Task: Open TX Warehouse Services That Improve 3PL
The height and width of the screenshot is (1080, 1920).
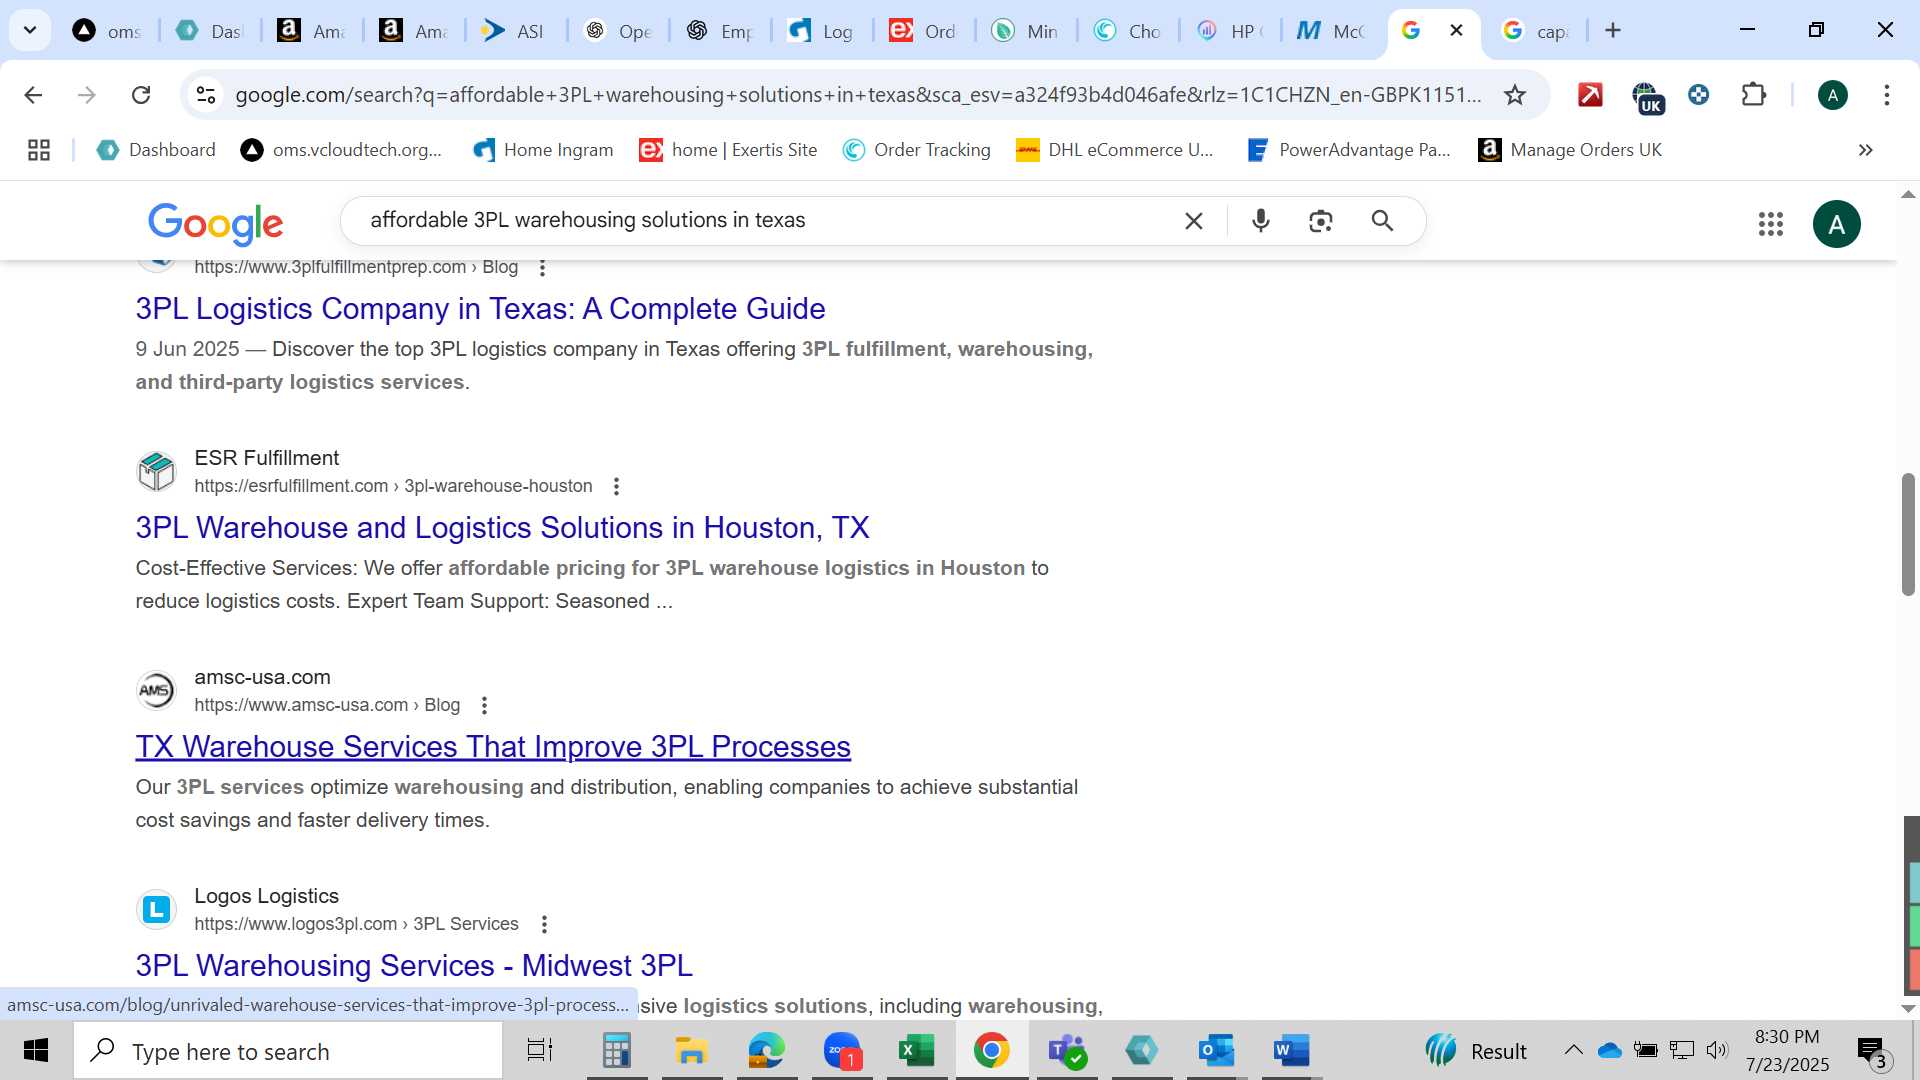Action: (493, 747)
